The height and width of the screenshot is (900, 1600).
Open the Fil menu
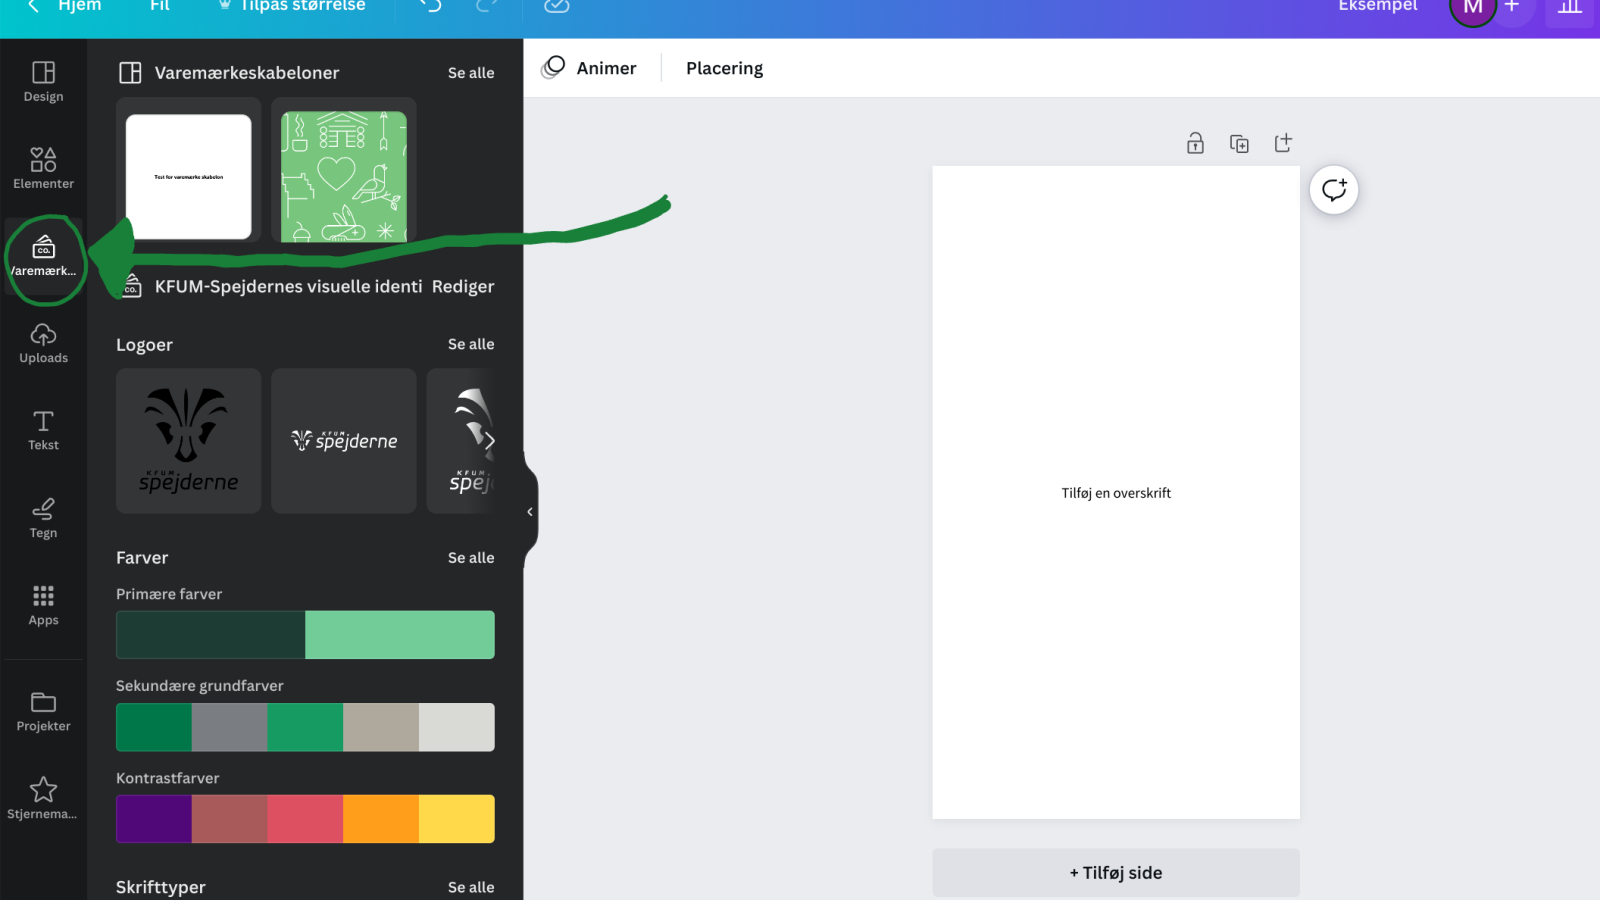pyautogui.click(x=160, y=6)
